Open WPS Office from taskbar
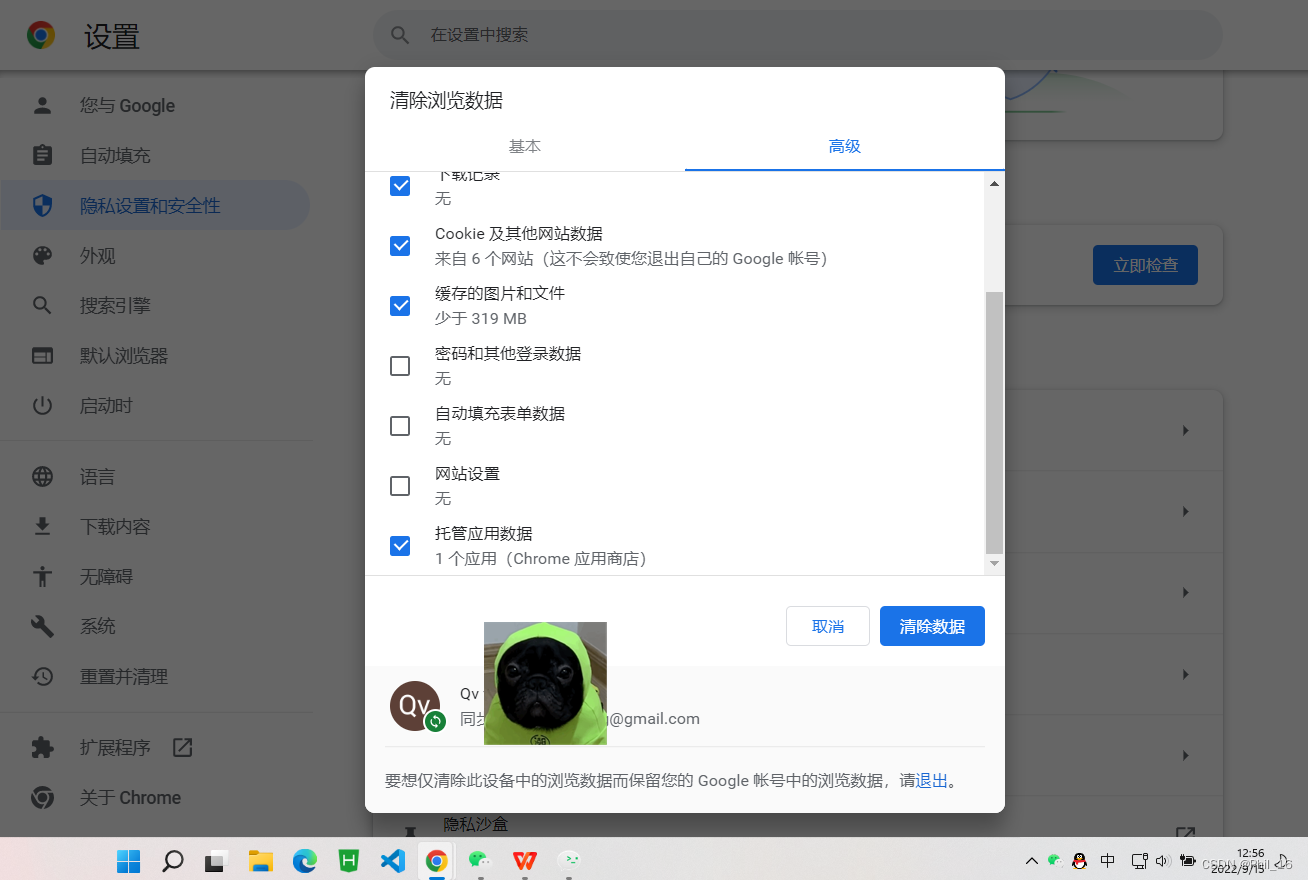This screenshot has width=1308, height=880. pos(525,860)
